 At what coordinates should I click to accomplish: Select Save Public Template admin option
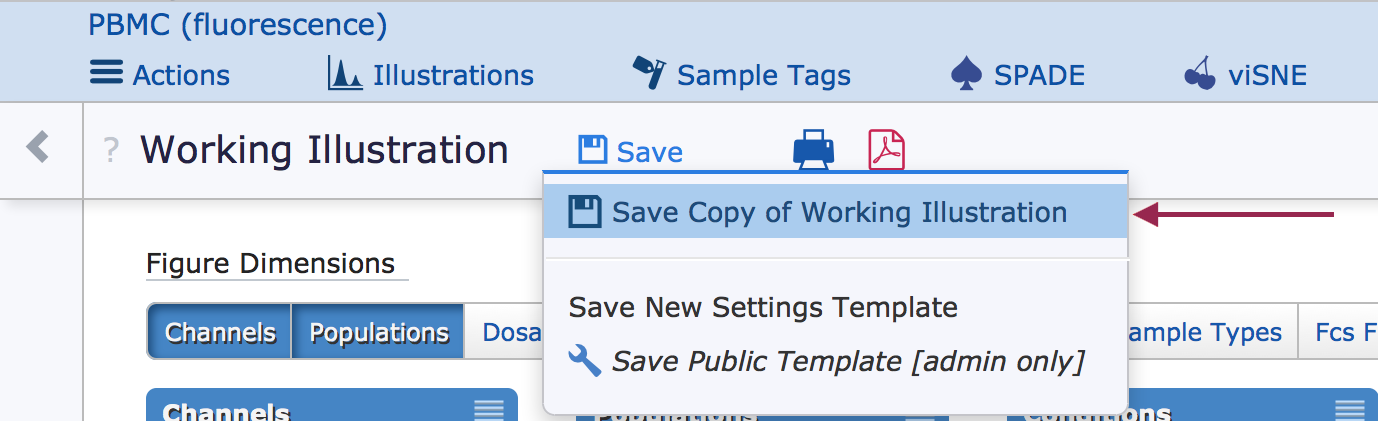826,361
